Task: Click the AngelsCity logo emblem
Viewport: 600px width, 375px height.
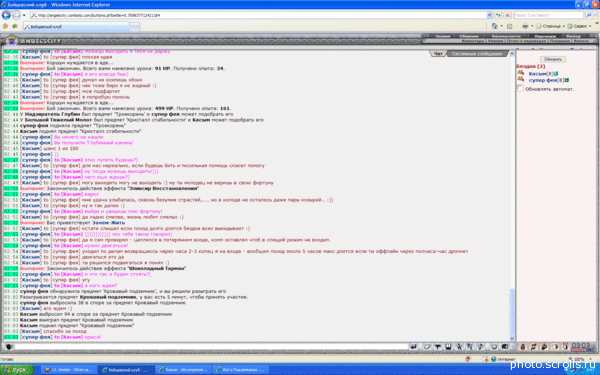Action: [11, 40]
